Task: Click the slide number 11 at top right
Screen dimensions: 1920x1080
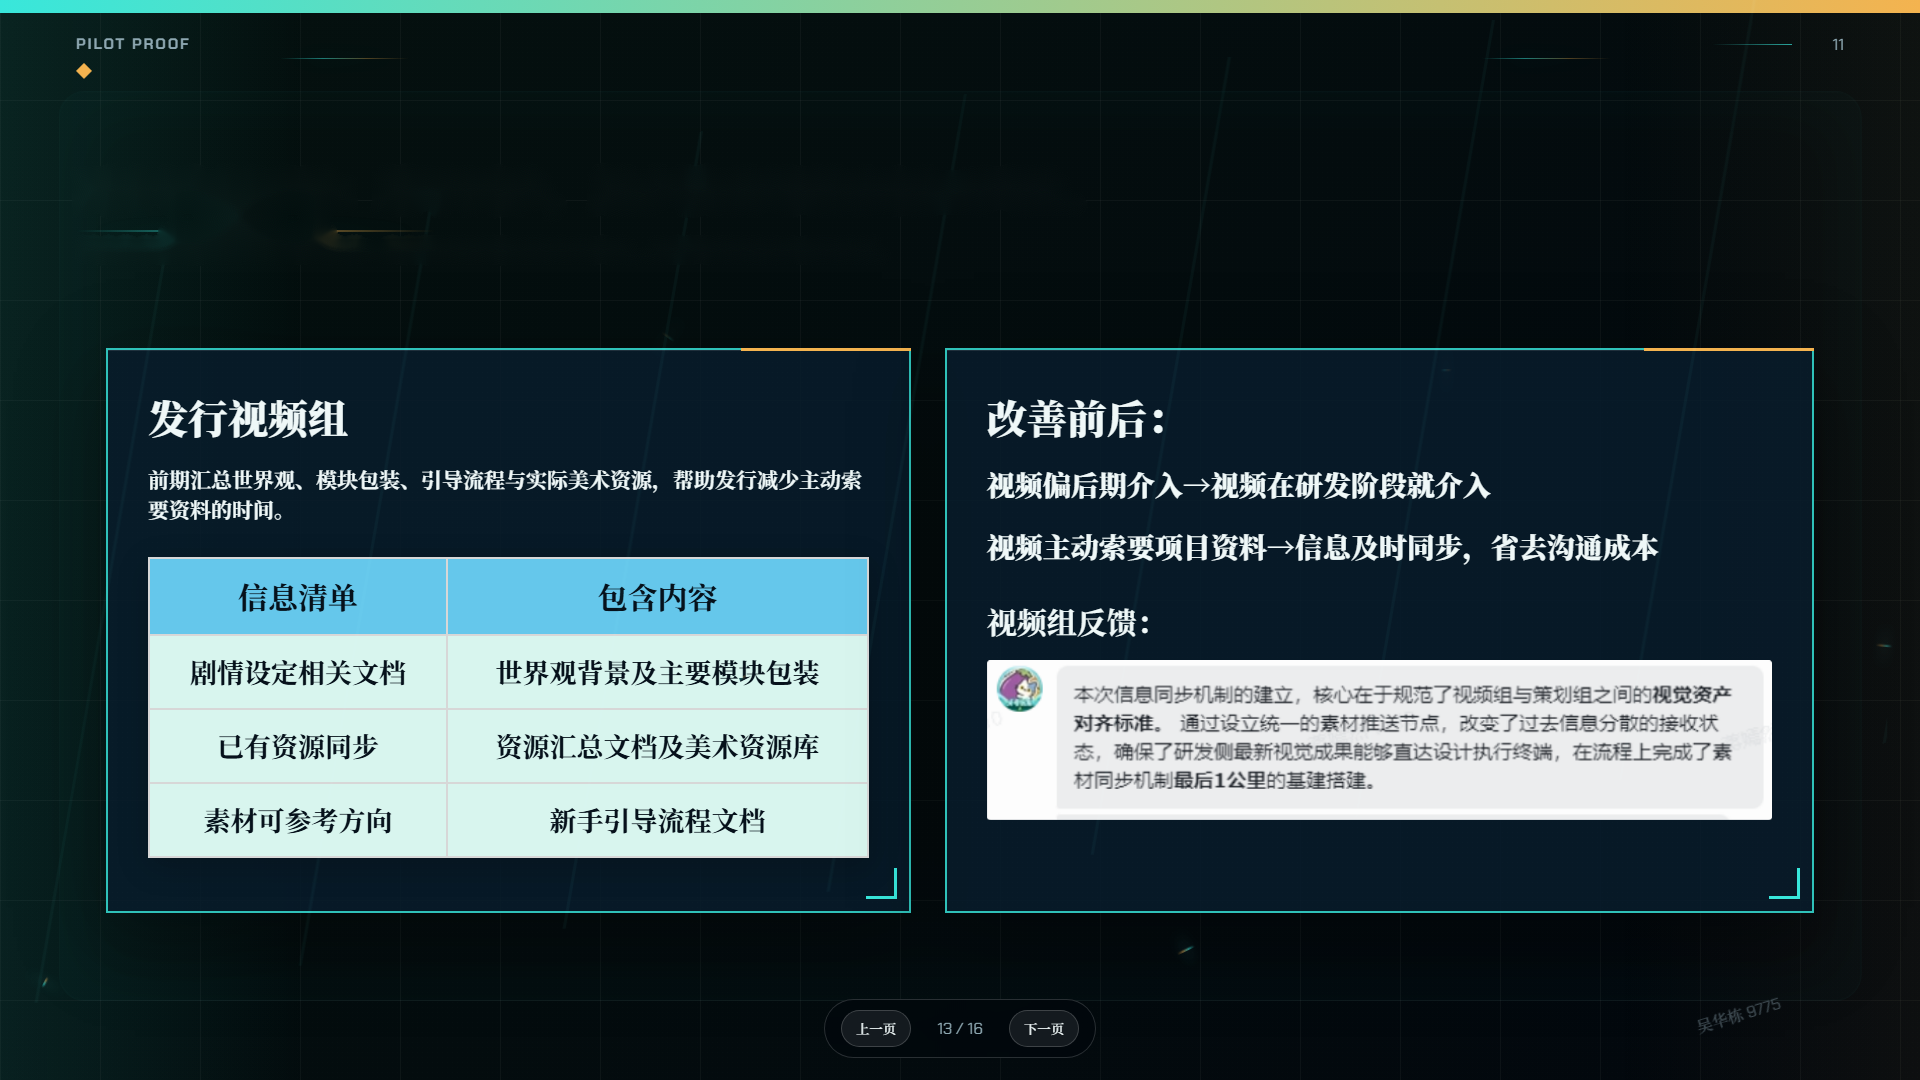Action: (1838, 45)
